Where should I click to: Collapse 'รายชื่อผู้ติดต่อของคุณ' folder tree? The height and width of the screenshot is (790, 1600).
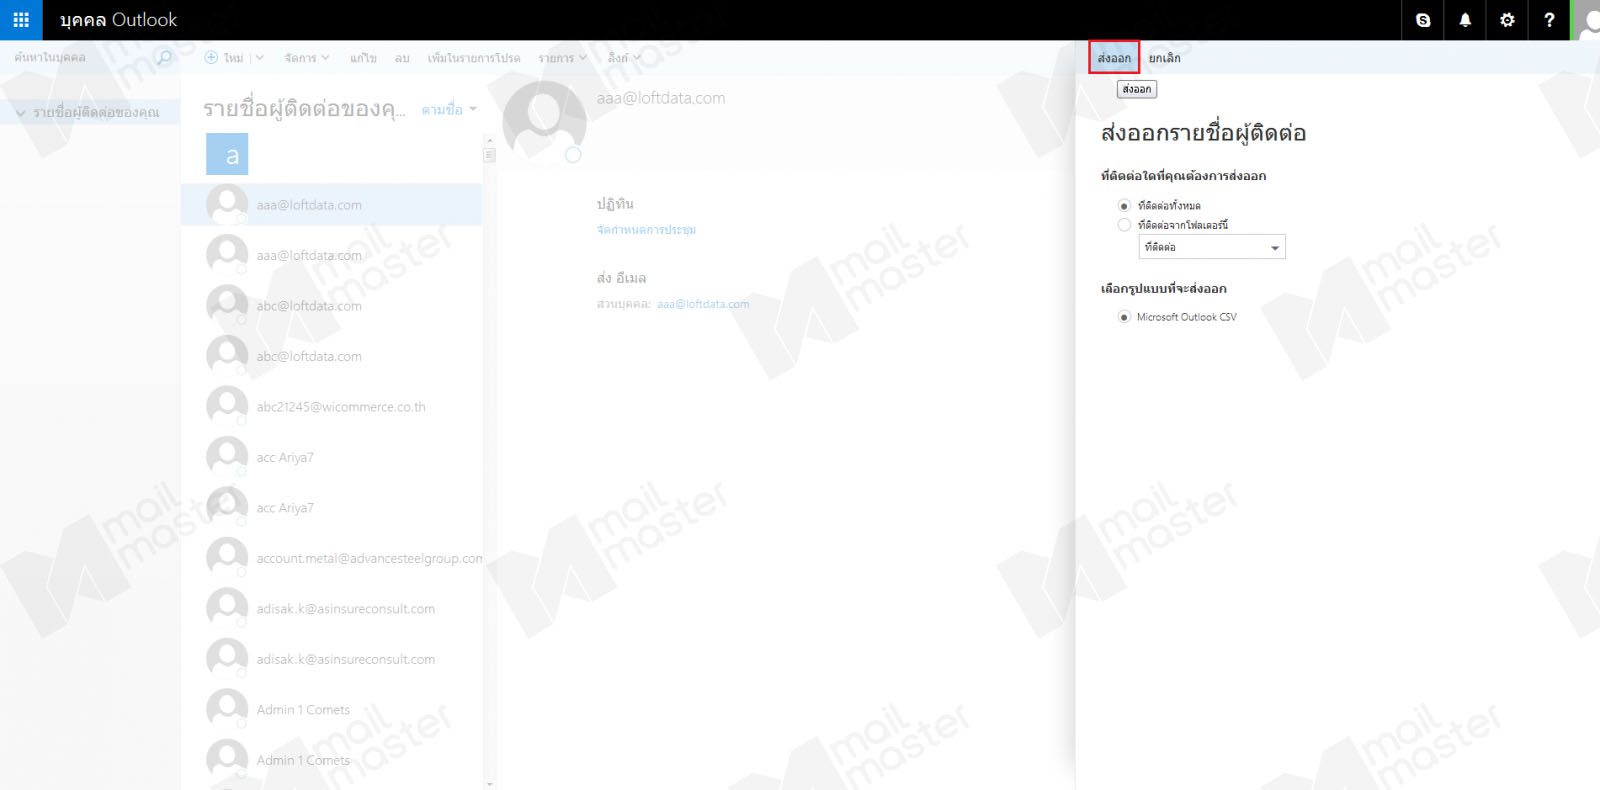tap(21, 113)
